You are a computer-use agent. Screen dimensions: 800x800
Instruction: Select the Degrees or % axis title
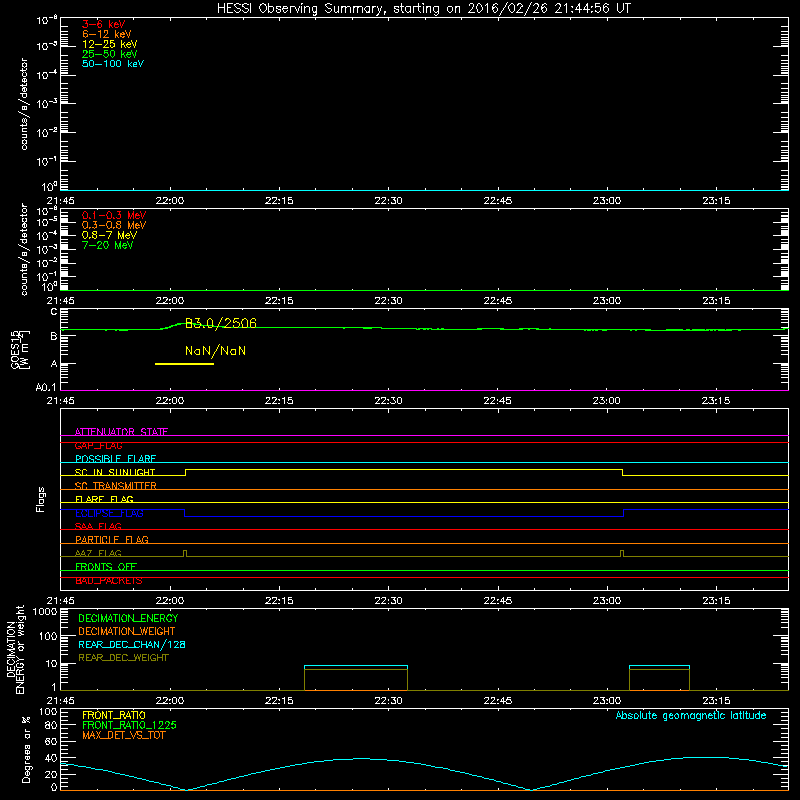(x=26, y=749)
